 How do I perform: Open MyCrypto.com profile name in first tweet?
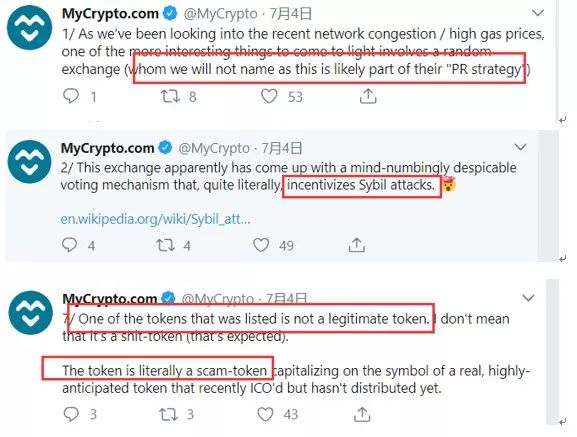click(x=110, y=14)
